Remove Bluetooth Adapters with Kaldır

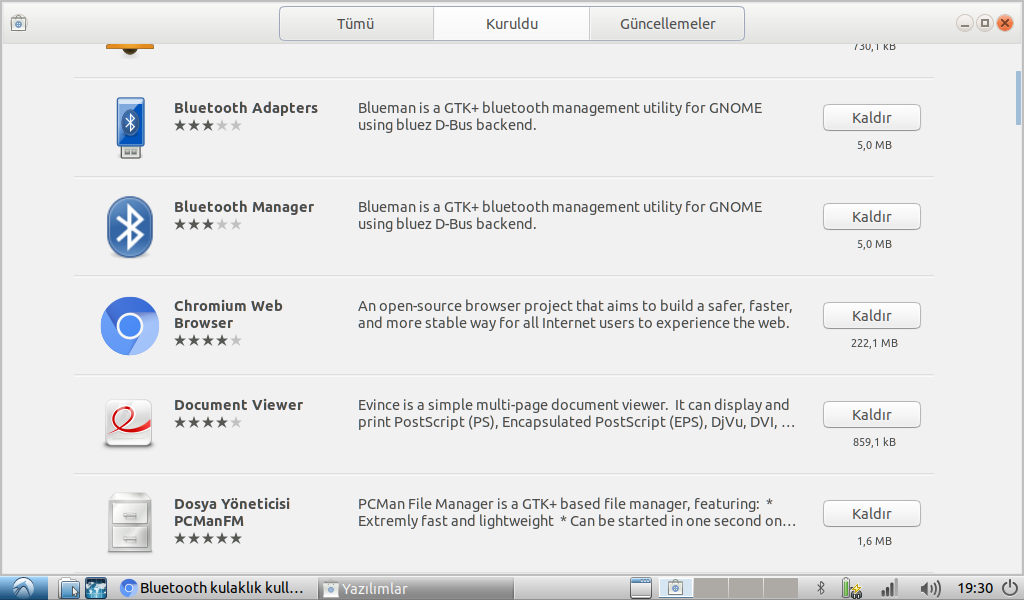point(871,118)
